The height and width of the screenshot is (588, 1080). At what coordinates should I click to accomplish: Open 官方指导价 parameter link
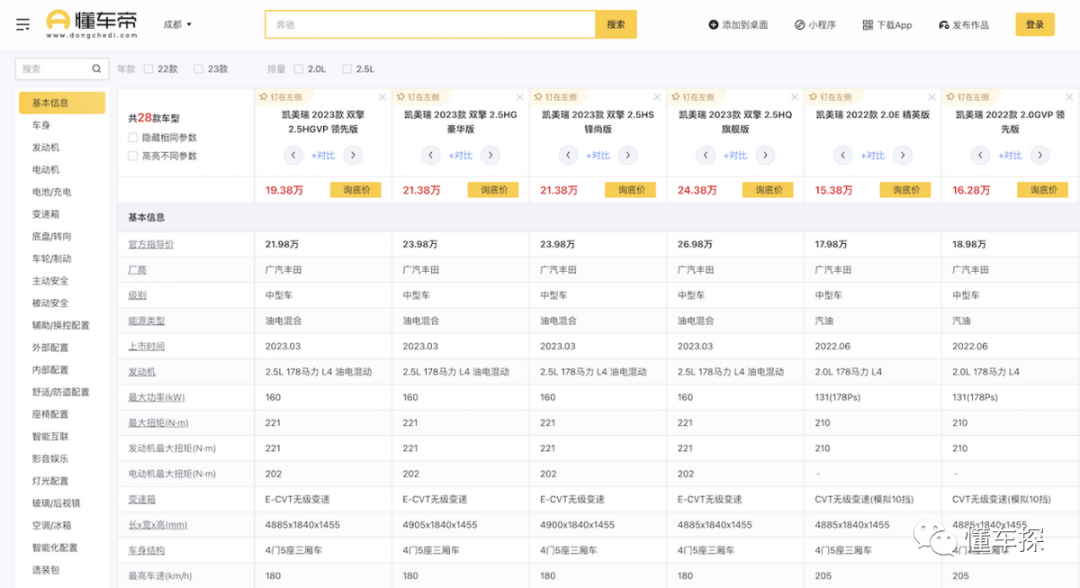click(x=151, y=244)
